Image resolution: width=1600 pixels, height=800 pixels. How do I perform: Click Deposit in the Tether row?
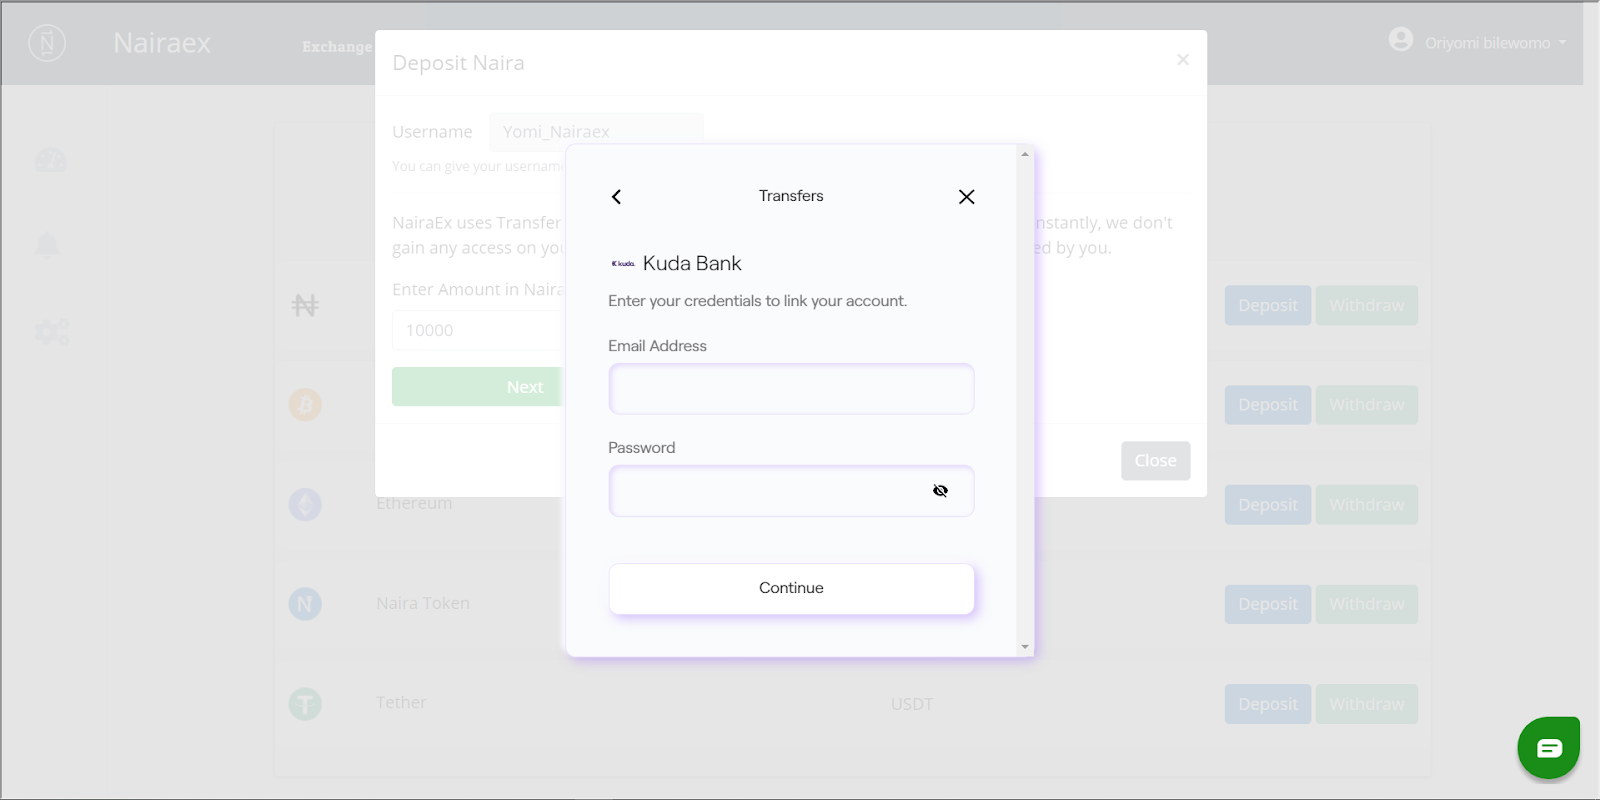1268,704
